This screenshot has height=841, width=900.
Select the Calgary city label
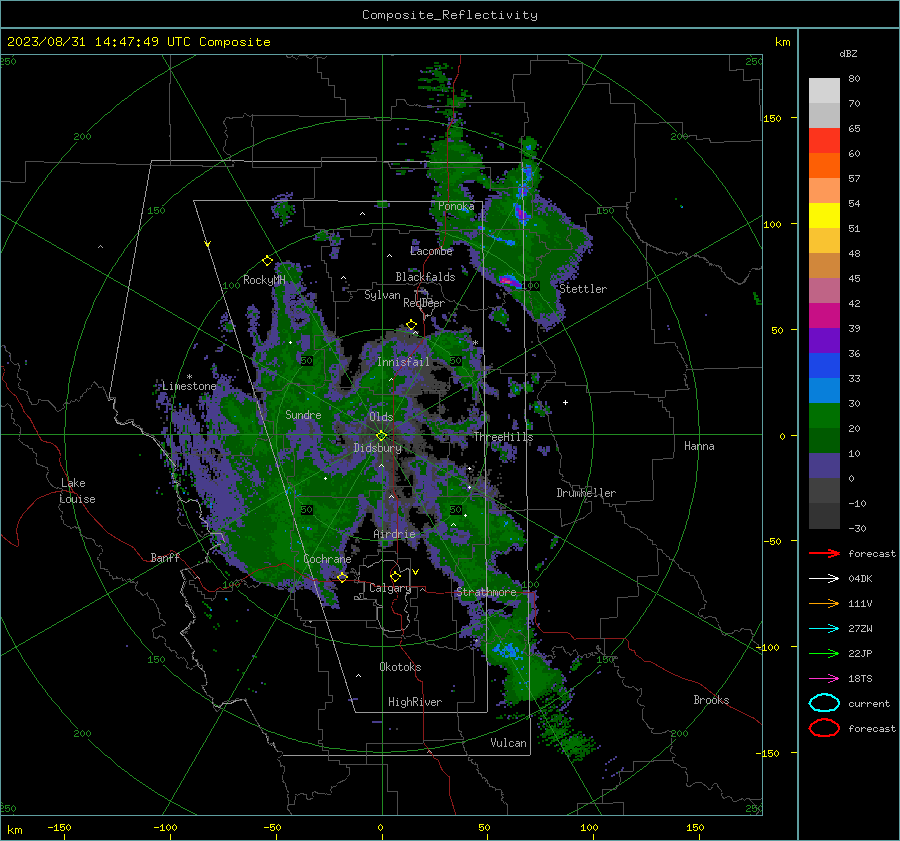pyautogui.click(x=390, y=588)
